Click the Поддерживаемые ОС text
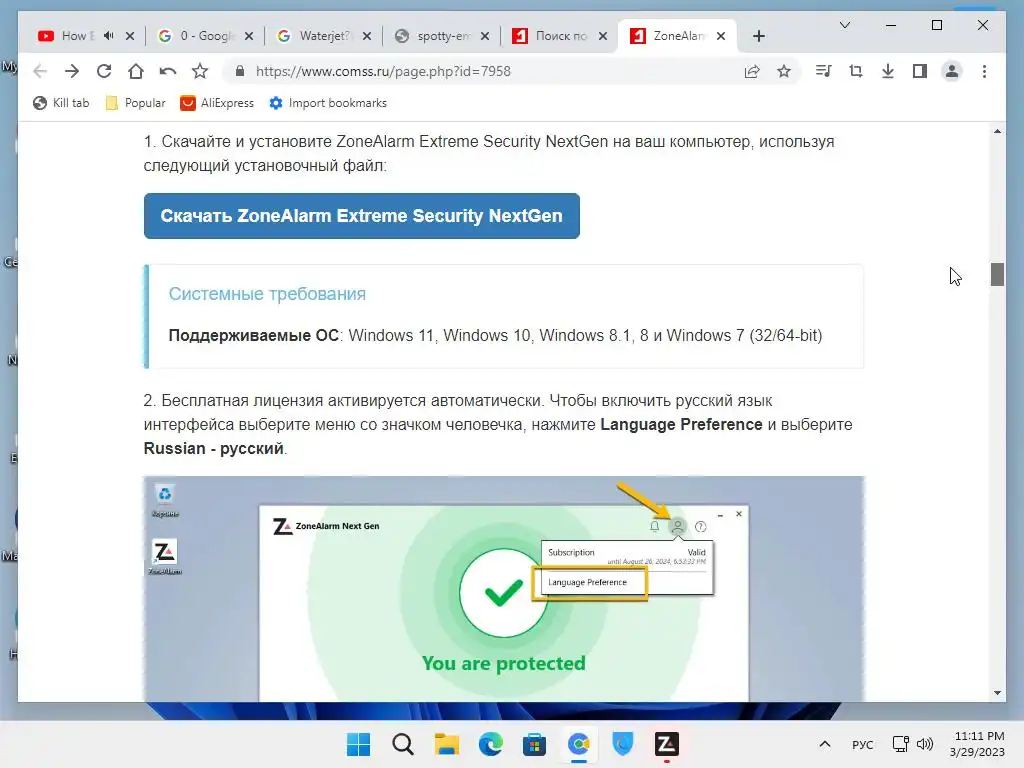1024x768 pixels. point(253,336)
